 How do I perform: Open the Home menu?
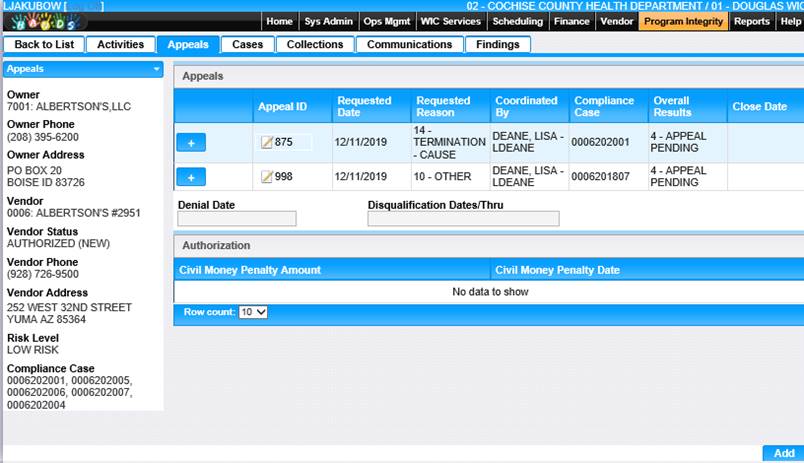pos(279,22)
